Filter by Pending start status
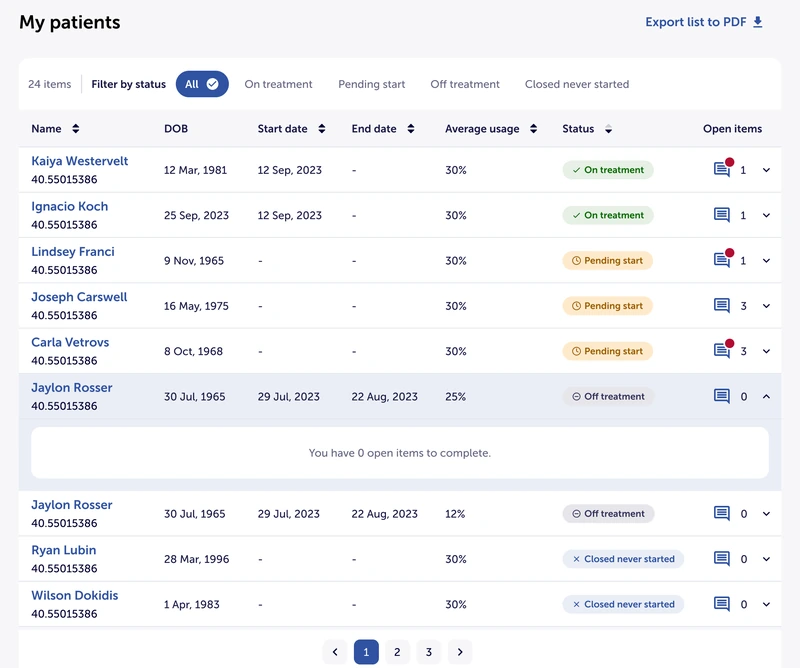This screenshot has width=800, height=668. click(x=371, y=84)
